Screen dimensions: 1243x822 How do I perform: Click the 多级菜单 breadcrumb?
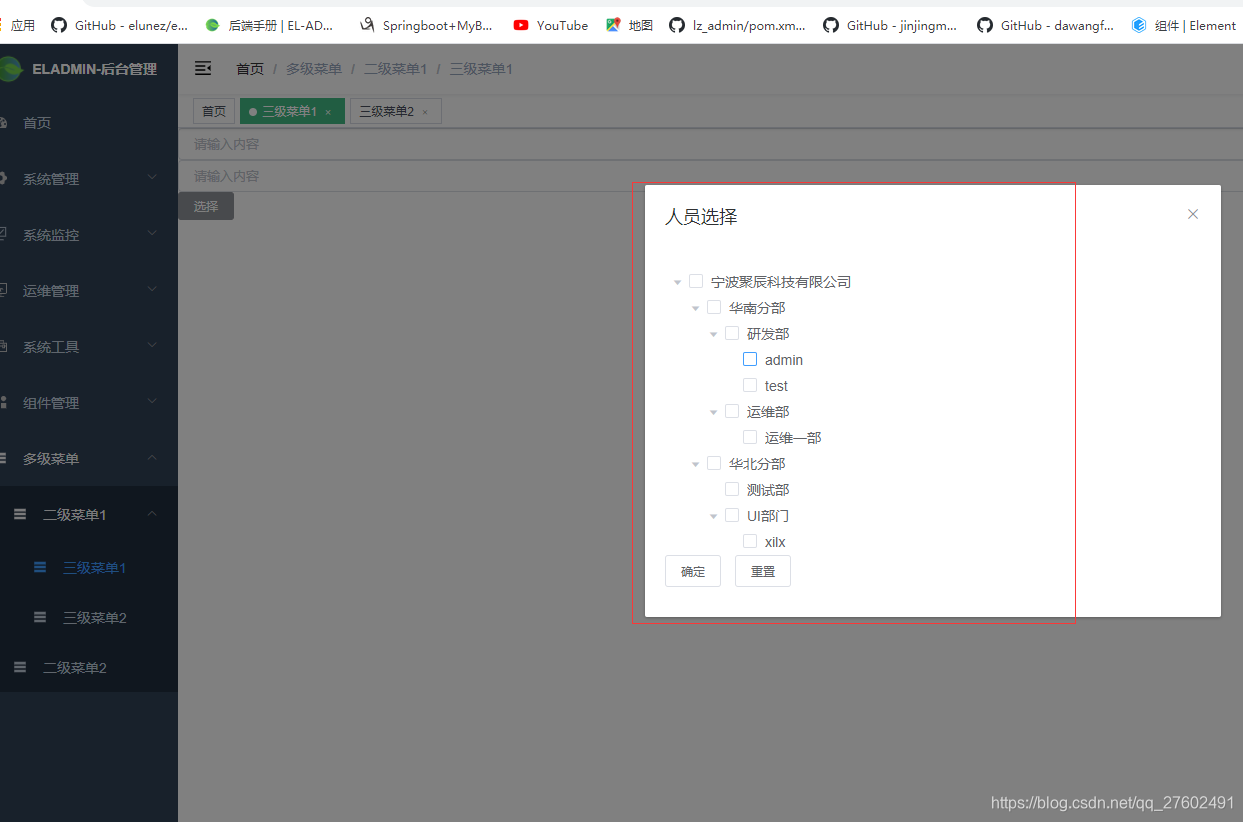coord(314,69)
